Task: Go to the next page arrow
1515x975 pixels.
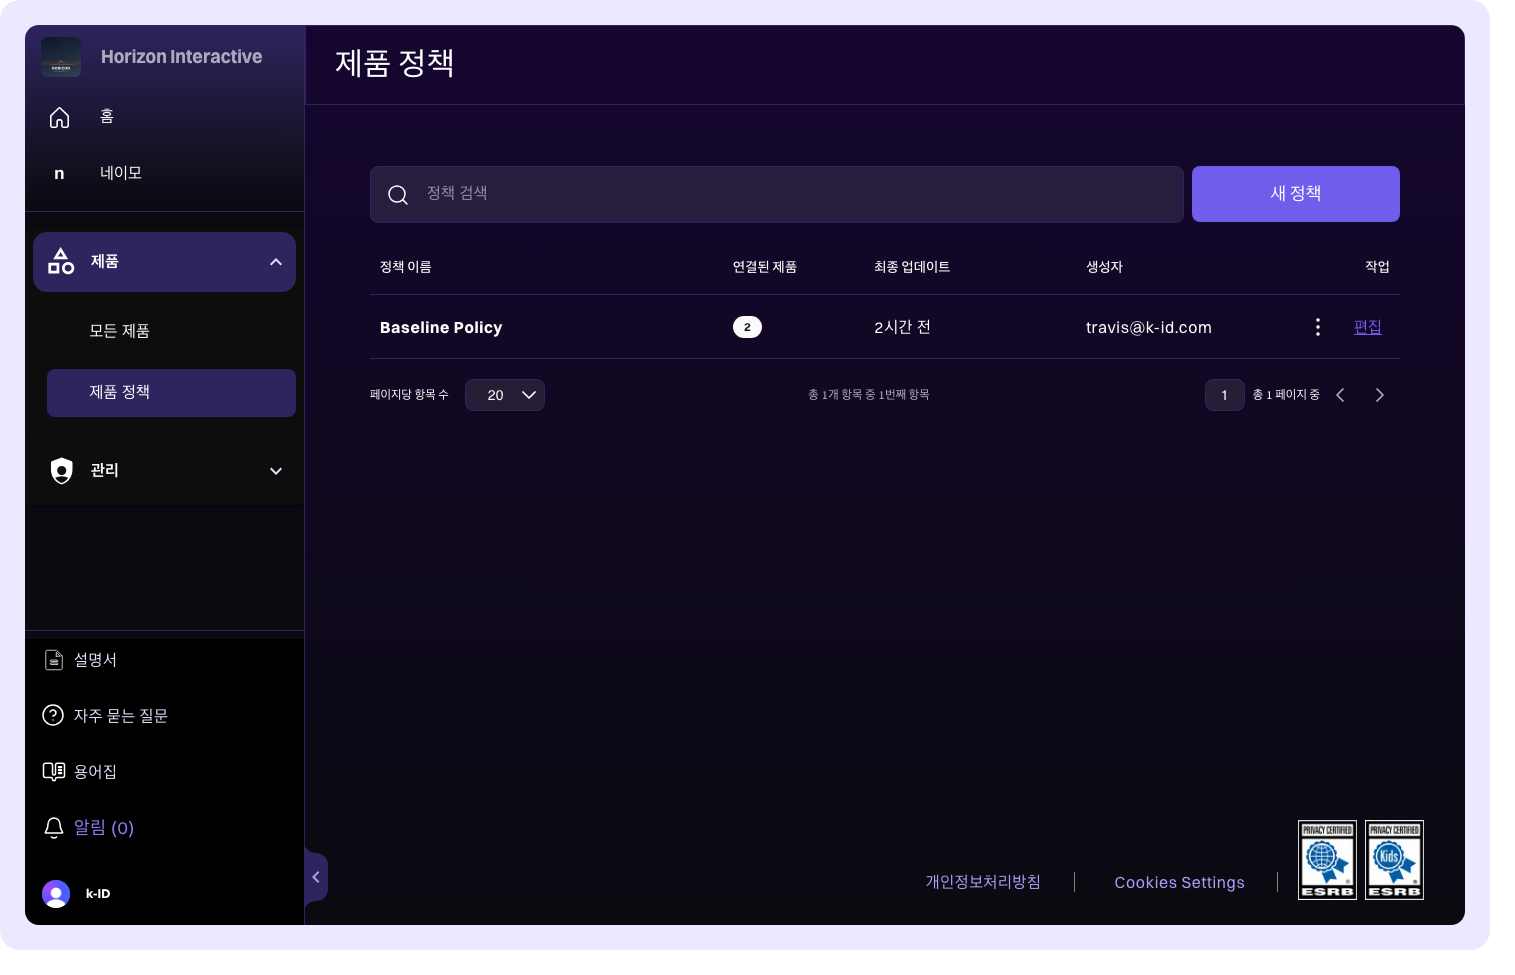Action: click(x=1380, y=395)
